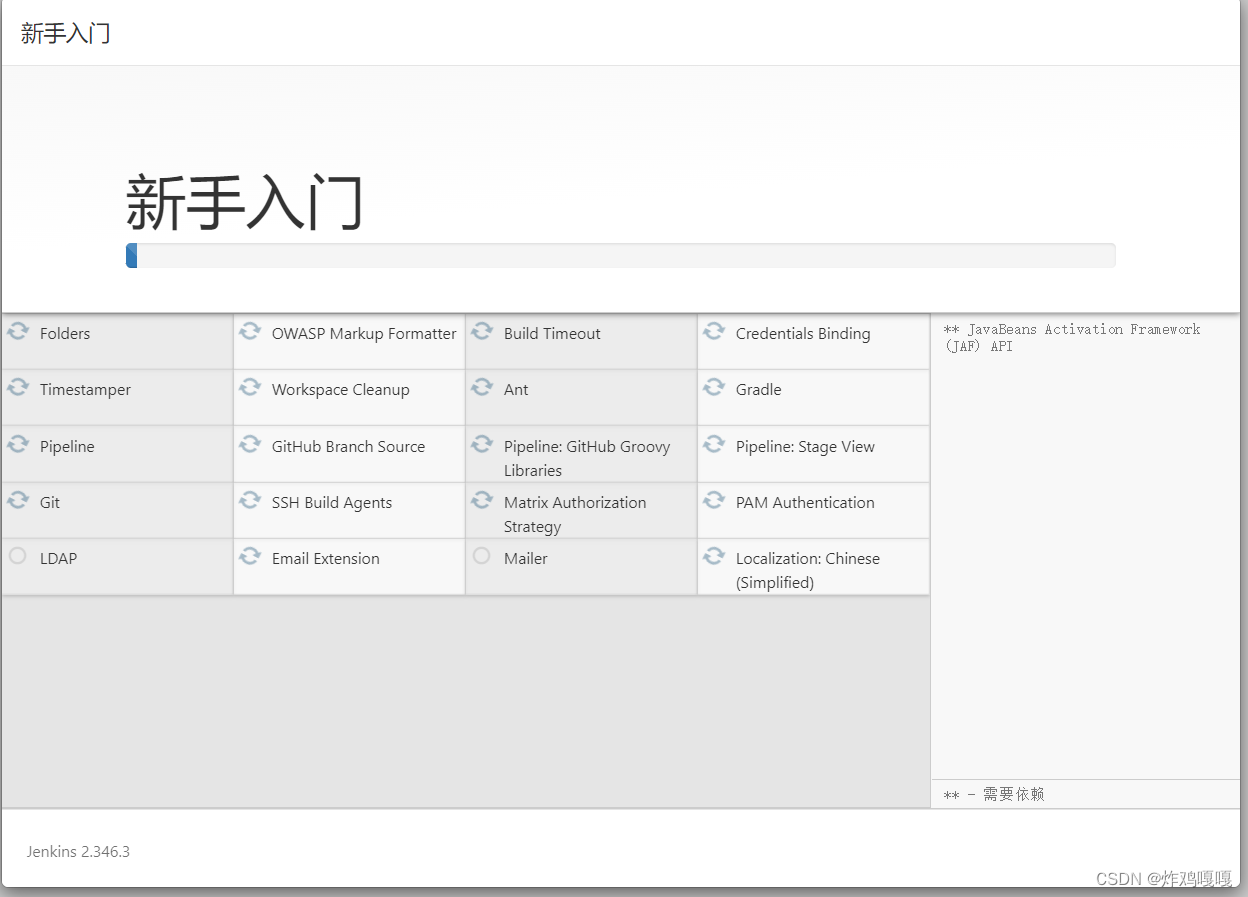The width and height of the screenshot is (1248, 897).
Task: Select the Matrix Authorization Strategy text
Action: [575, 515]
